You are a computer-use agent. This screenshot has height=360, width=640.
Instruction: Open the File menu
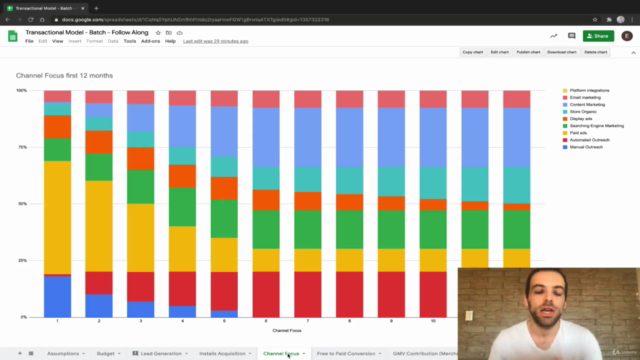pos(29,41)
